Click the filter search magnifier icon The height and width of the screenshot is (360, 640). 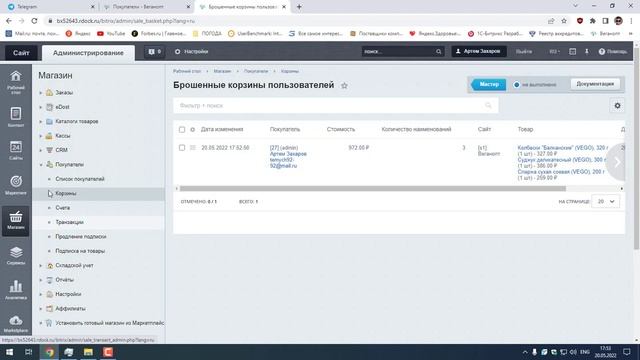coord(488,106)
